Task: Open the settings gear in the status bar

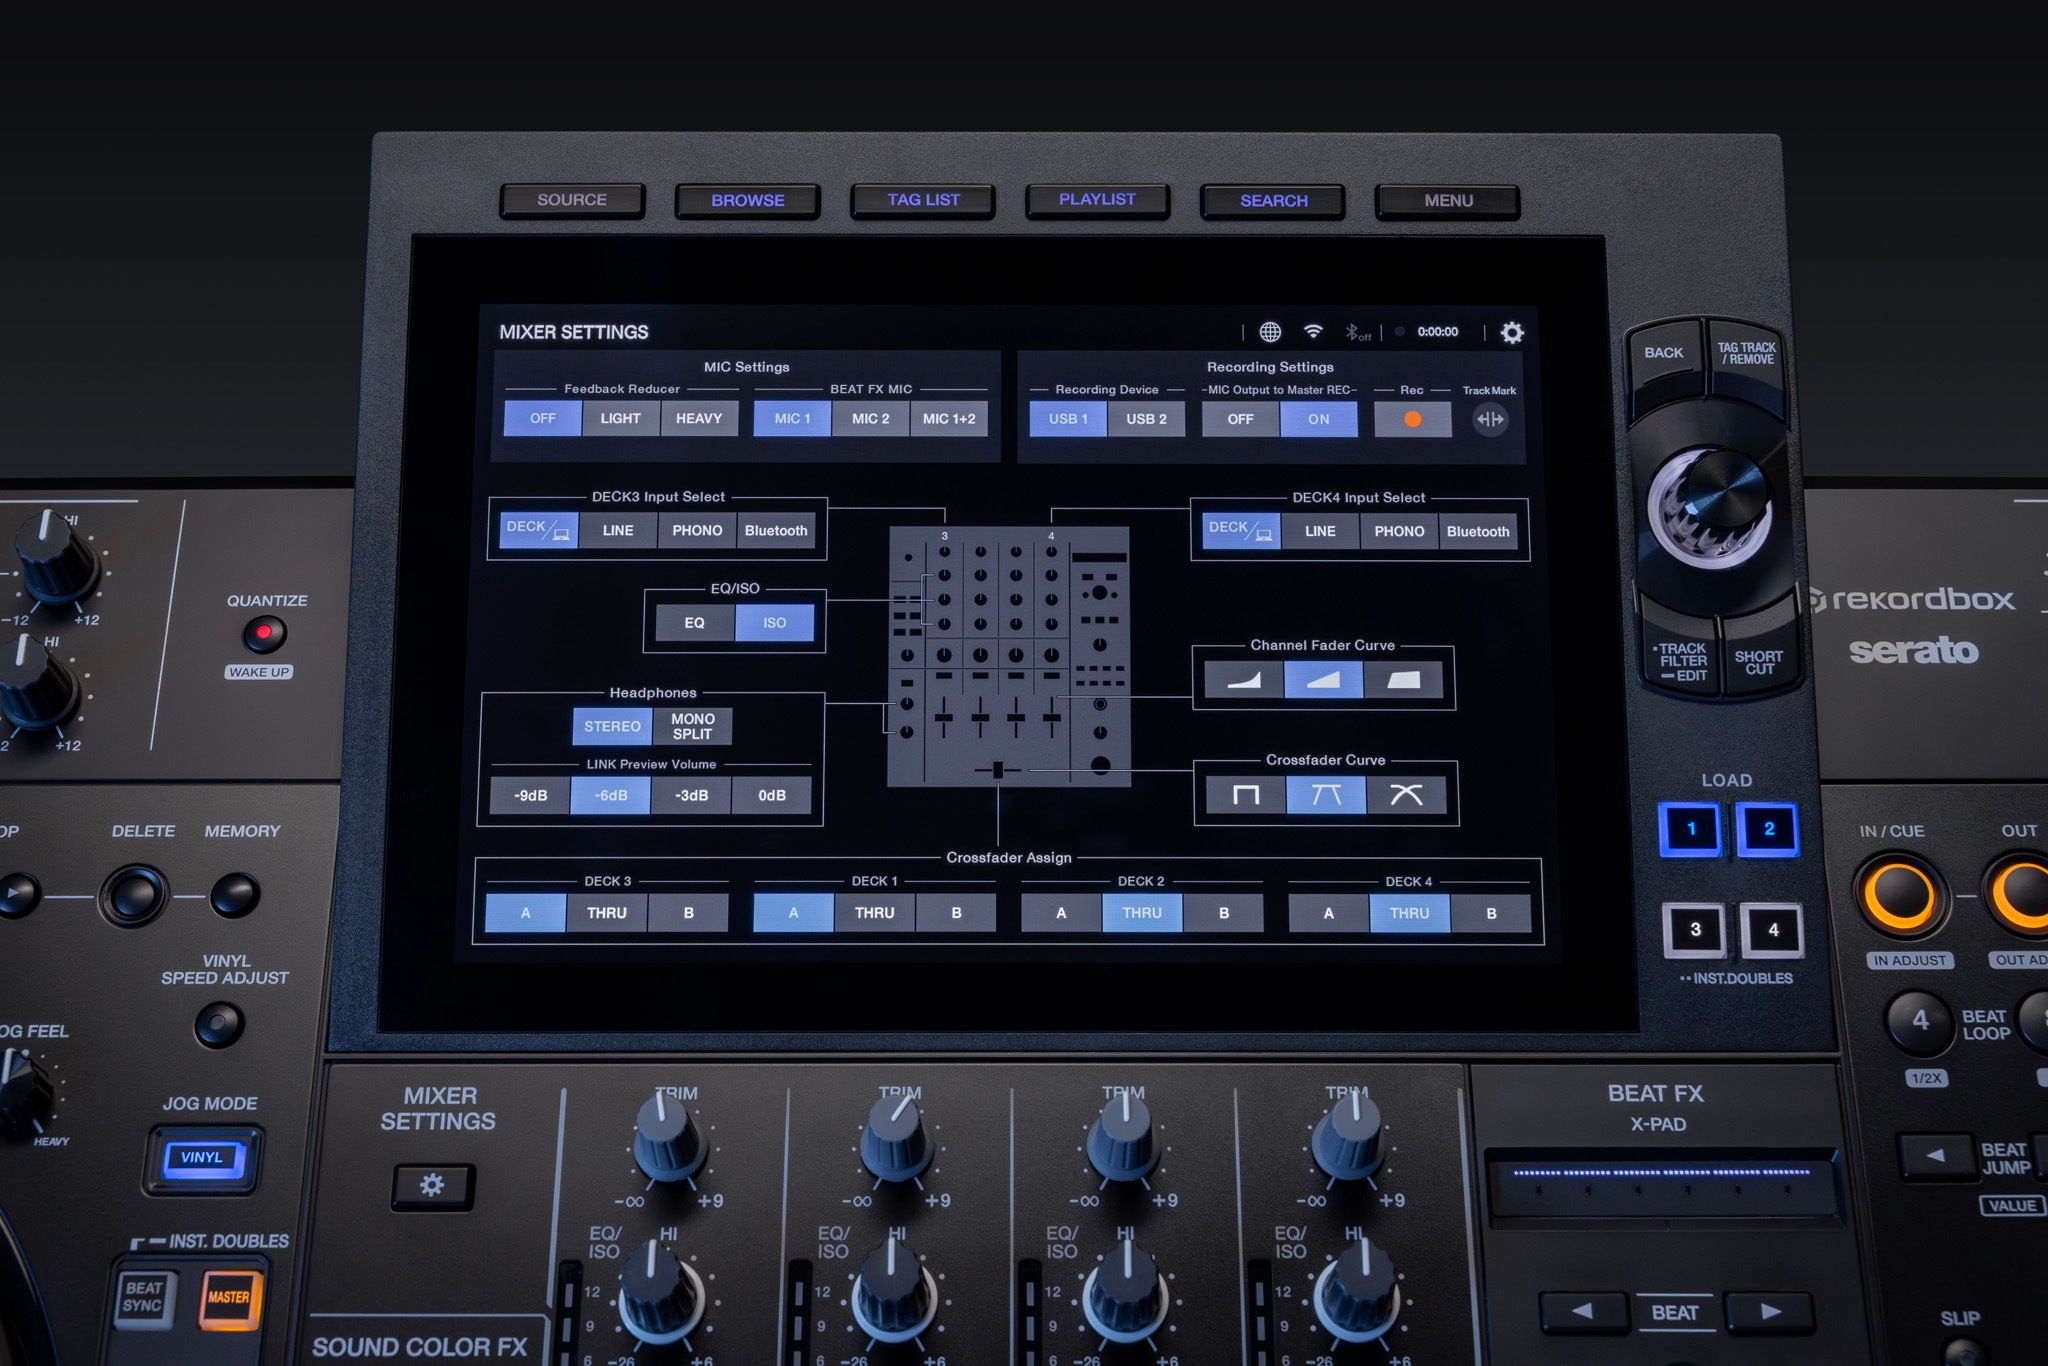Action: pyautogui.click(x=1511, y=331)
